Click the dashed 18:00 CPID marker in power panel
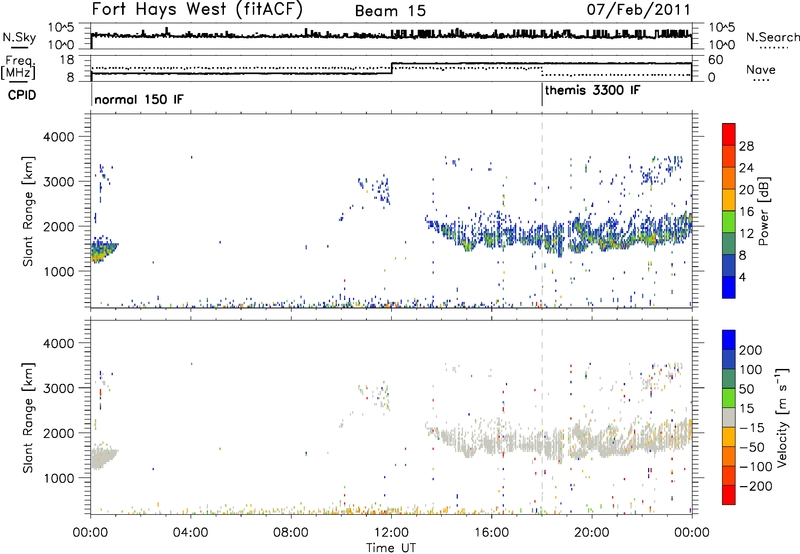This screenshot has height=554, width=800. tap(542, 211)
